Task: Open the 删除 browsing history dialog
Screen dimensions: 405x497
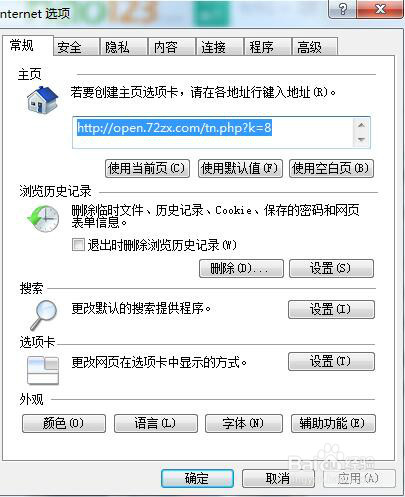Action: point(241,268)
